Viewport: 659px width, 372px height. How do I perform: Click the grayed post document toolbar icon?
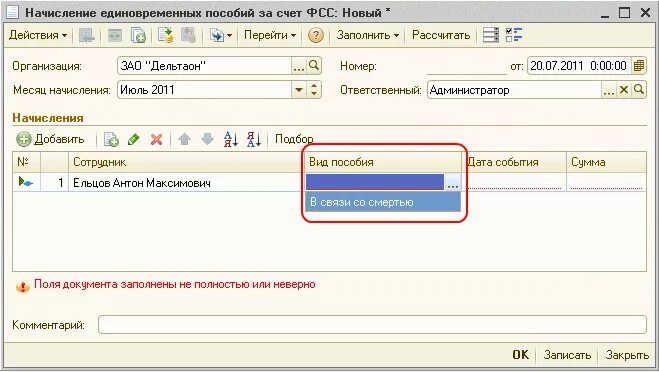87,35
